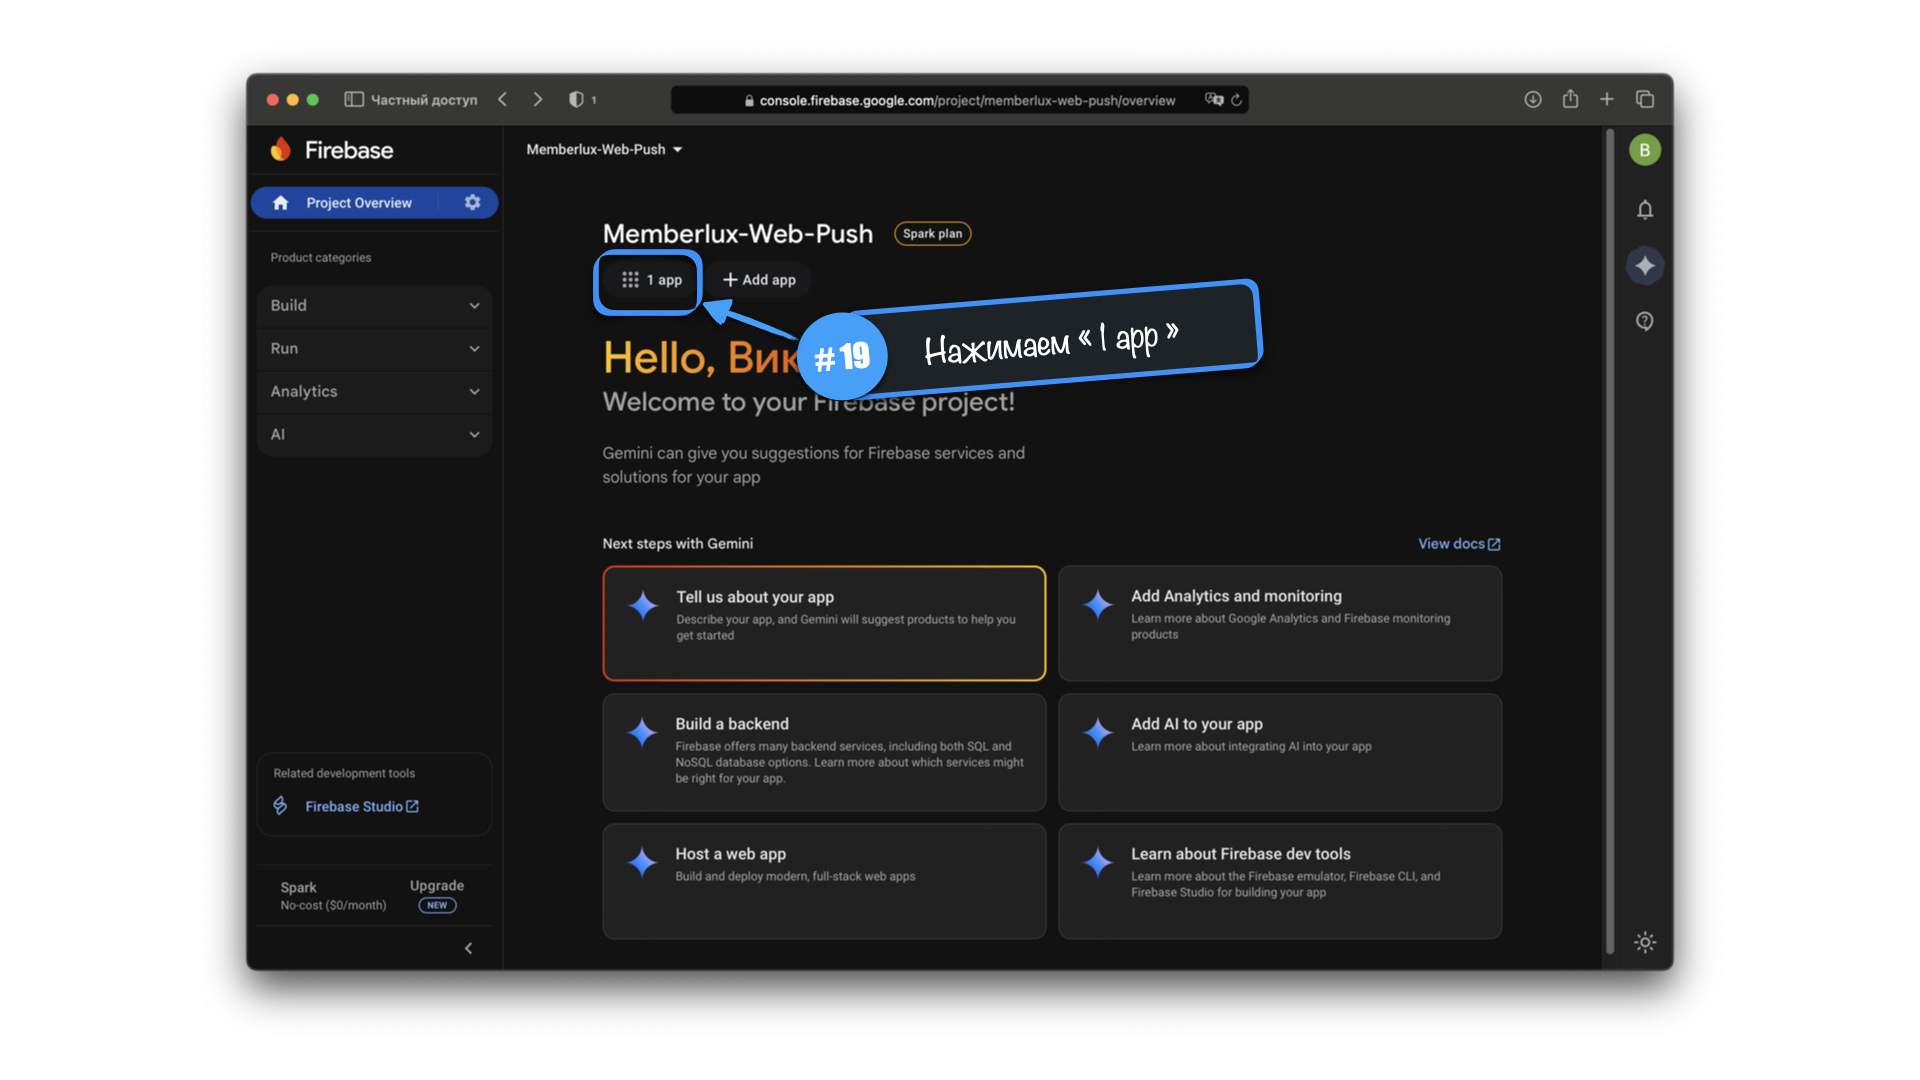This screenshot has height=1080, width=1920.
Task: Toggle light/dark theme sun icon
Action: point(1644,942)
